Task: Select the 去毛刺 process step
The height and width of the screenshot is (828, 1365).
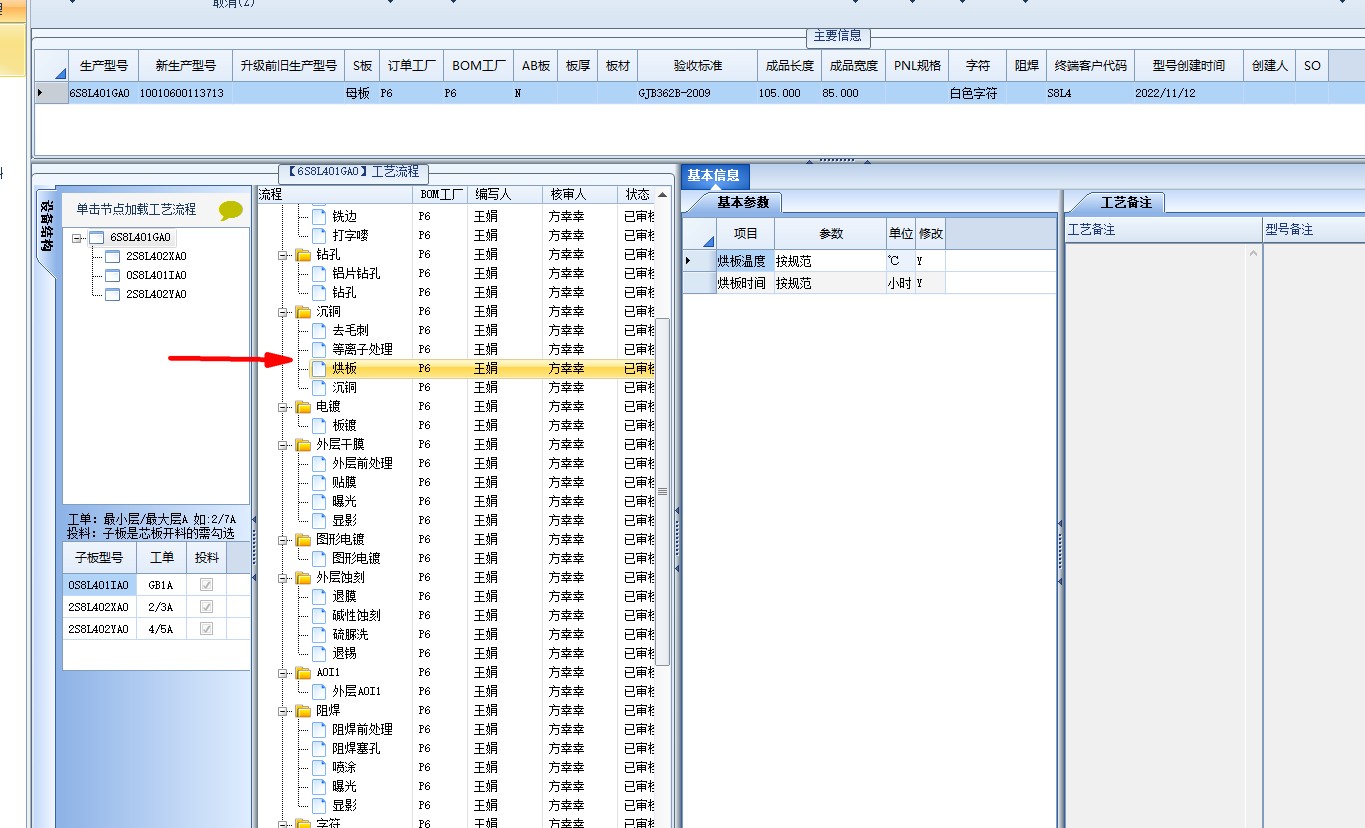Action: click(x=350, y=330)
